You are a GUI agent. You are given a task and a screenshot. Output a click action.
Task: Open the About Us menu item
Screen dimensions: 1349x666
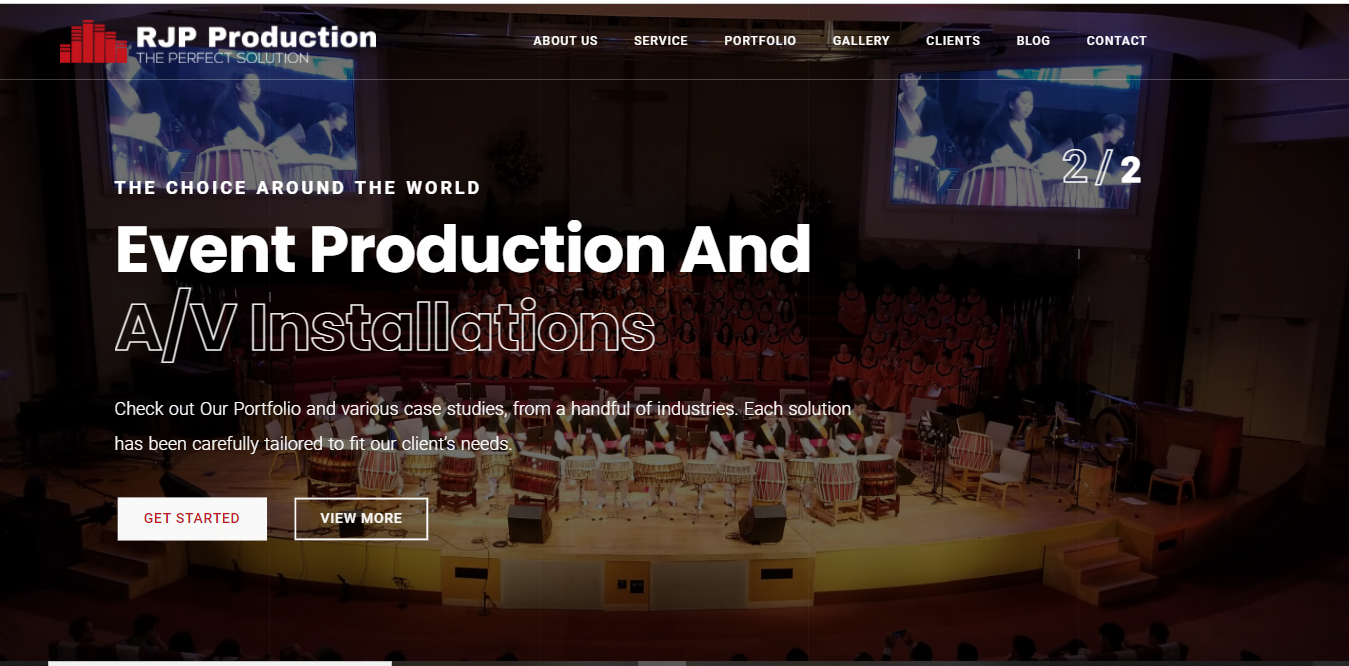(565, 41)
